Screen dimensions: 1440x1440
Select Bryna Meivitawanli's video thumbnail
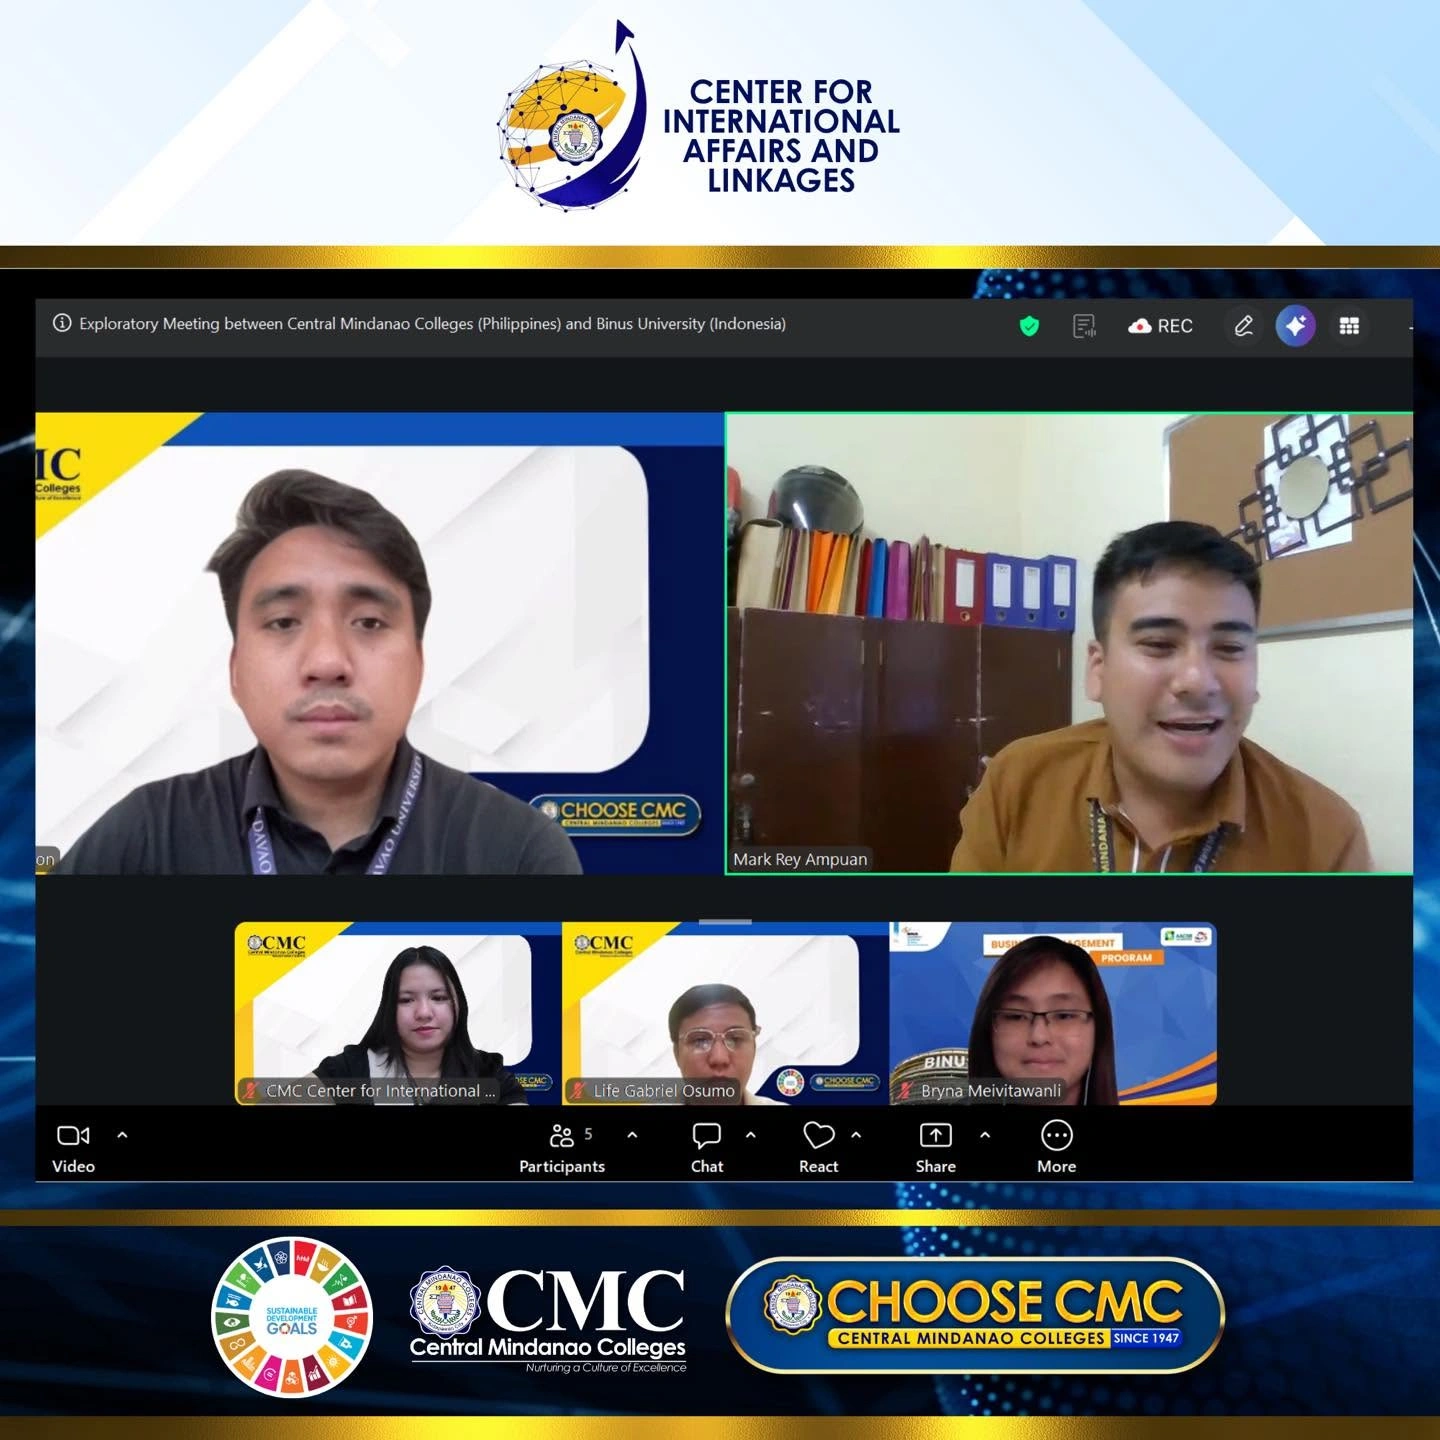tap(1053, 1013)
